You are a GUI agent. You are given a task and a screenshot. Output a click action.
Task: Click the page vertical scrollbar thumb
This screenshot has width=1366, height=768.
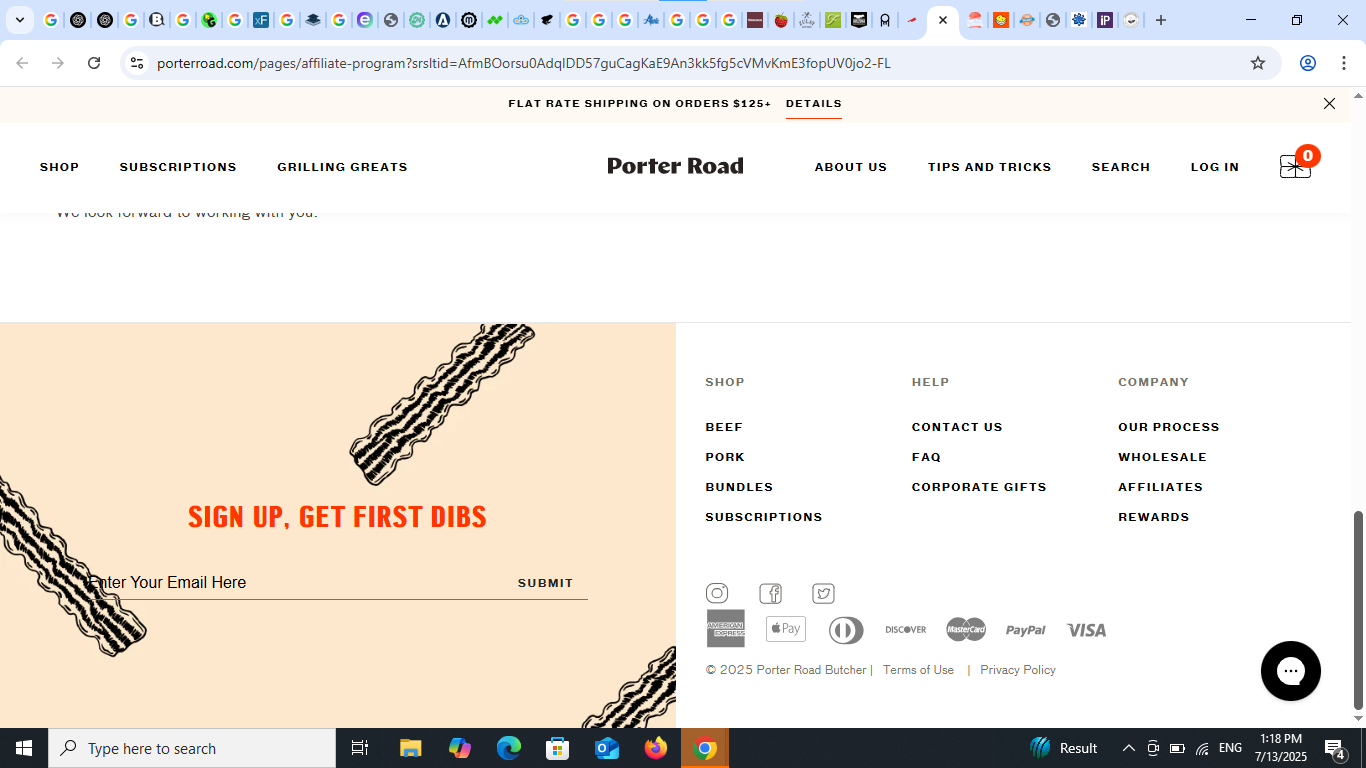(x=1358, y=610)
